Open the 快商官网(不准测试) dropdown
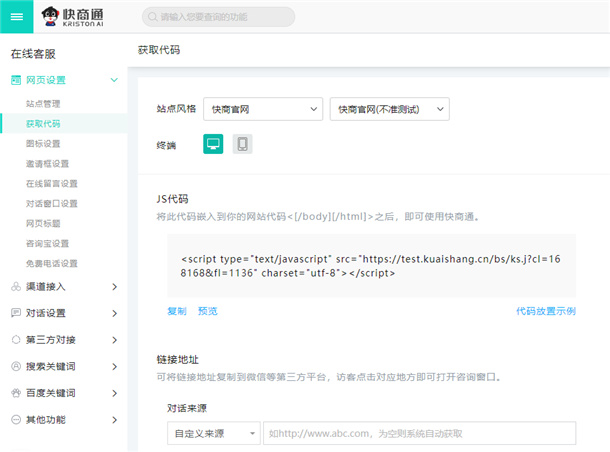The width and height of the screenshot is (610, 452). 389,108
